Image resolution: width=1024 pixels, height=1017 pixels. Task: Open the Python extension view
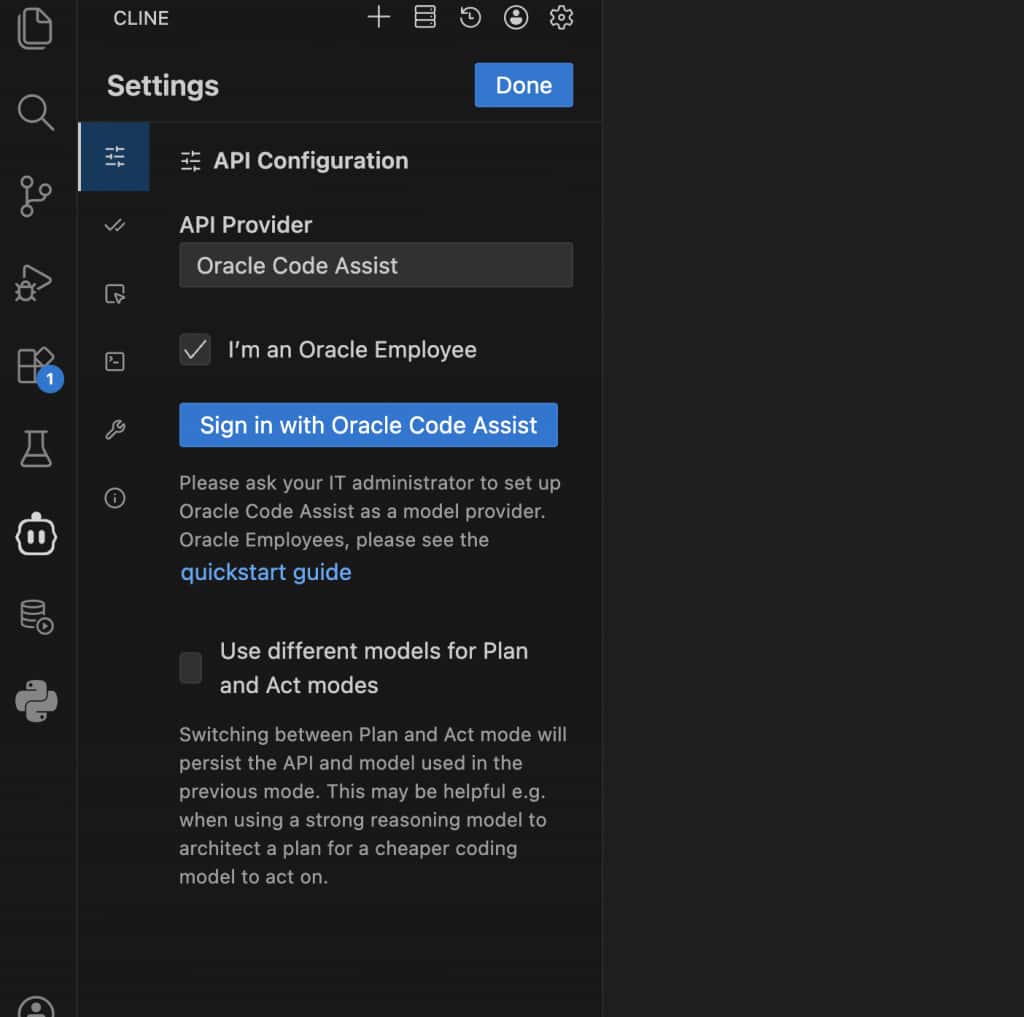click(x=36, y=701)
